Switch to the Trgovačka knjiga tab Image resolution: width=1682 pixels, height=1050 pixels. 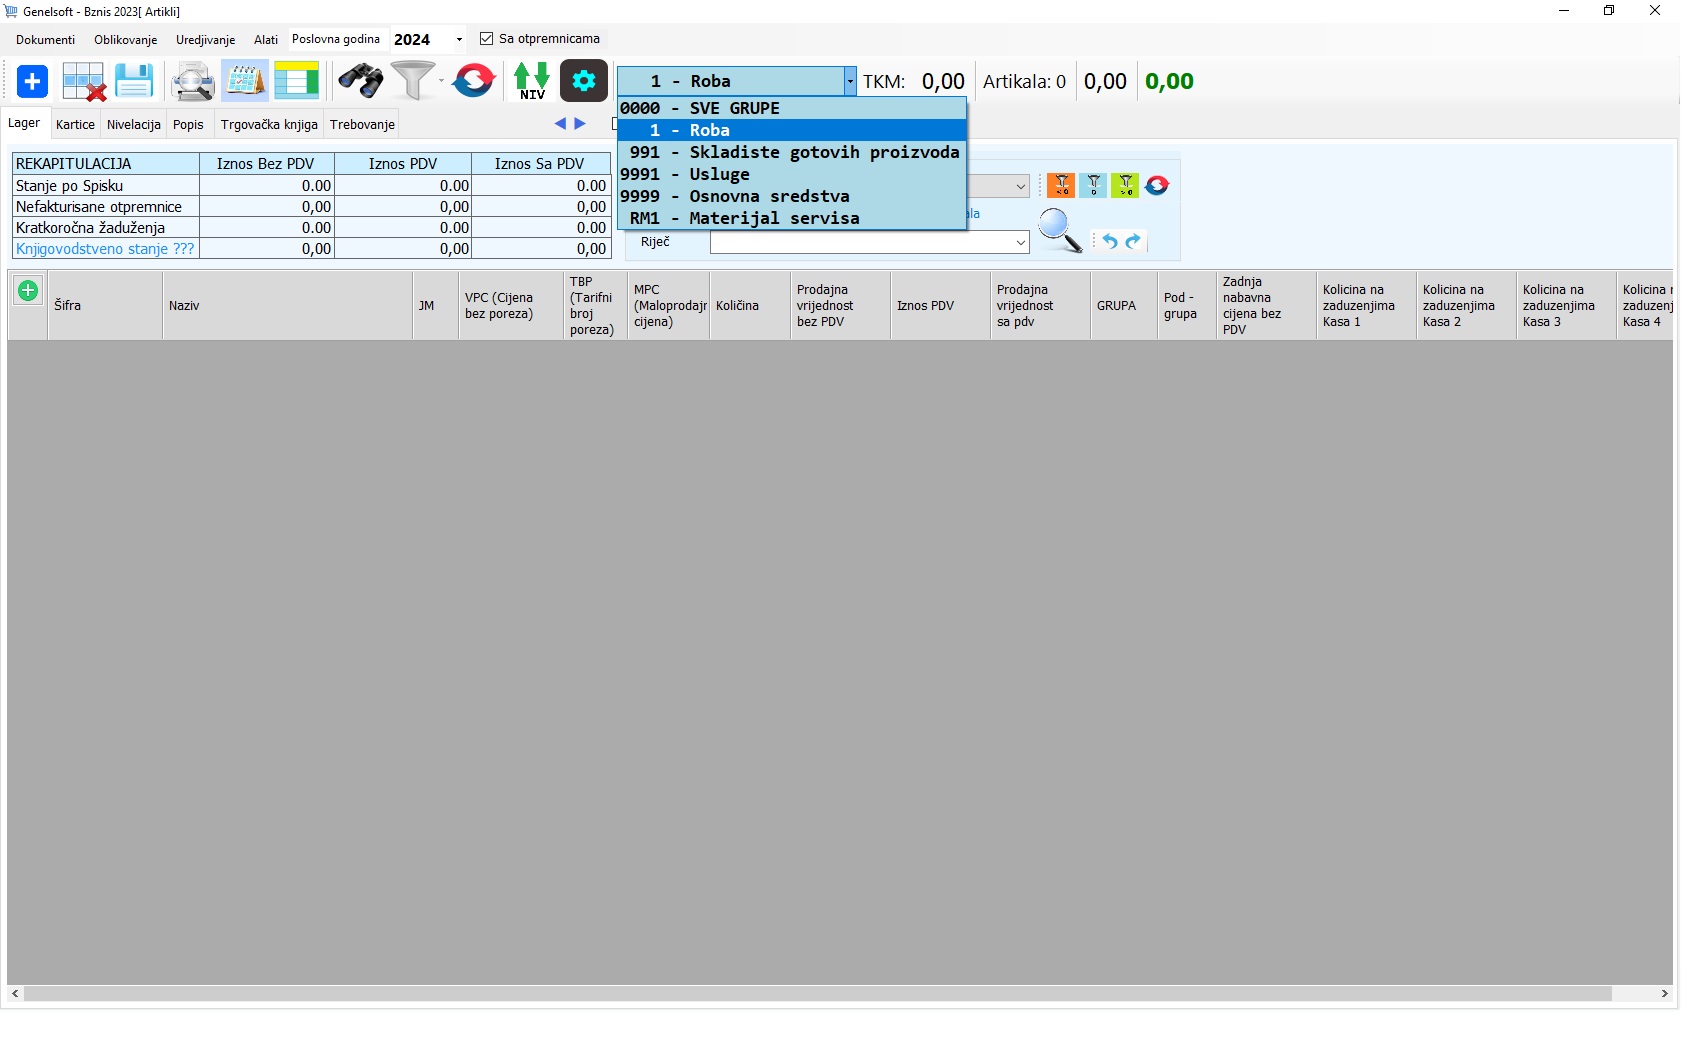tap(269, 125)
